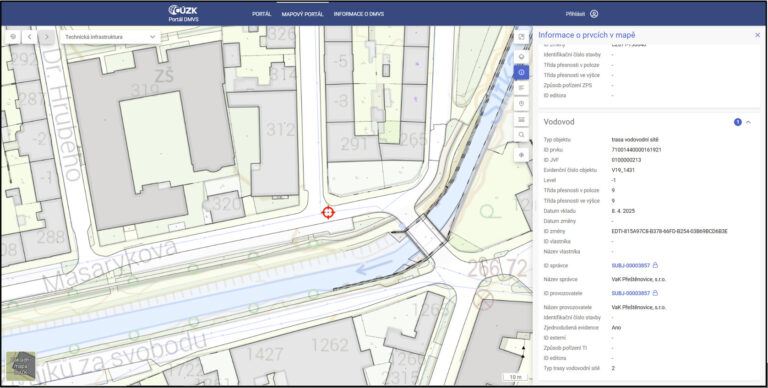Image resolution: width=768 pixels, height=388 pixels.
Task: Close the Informace o prvcích panel
Action: tap(757, 35)
